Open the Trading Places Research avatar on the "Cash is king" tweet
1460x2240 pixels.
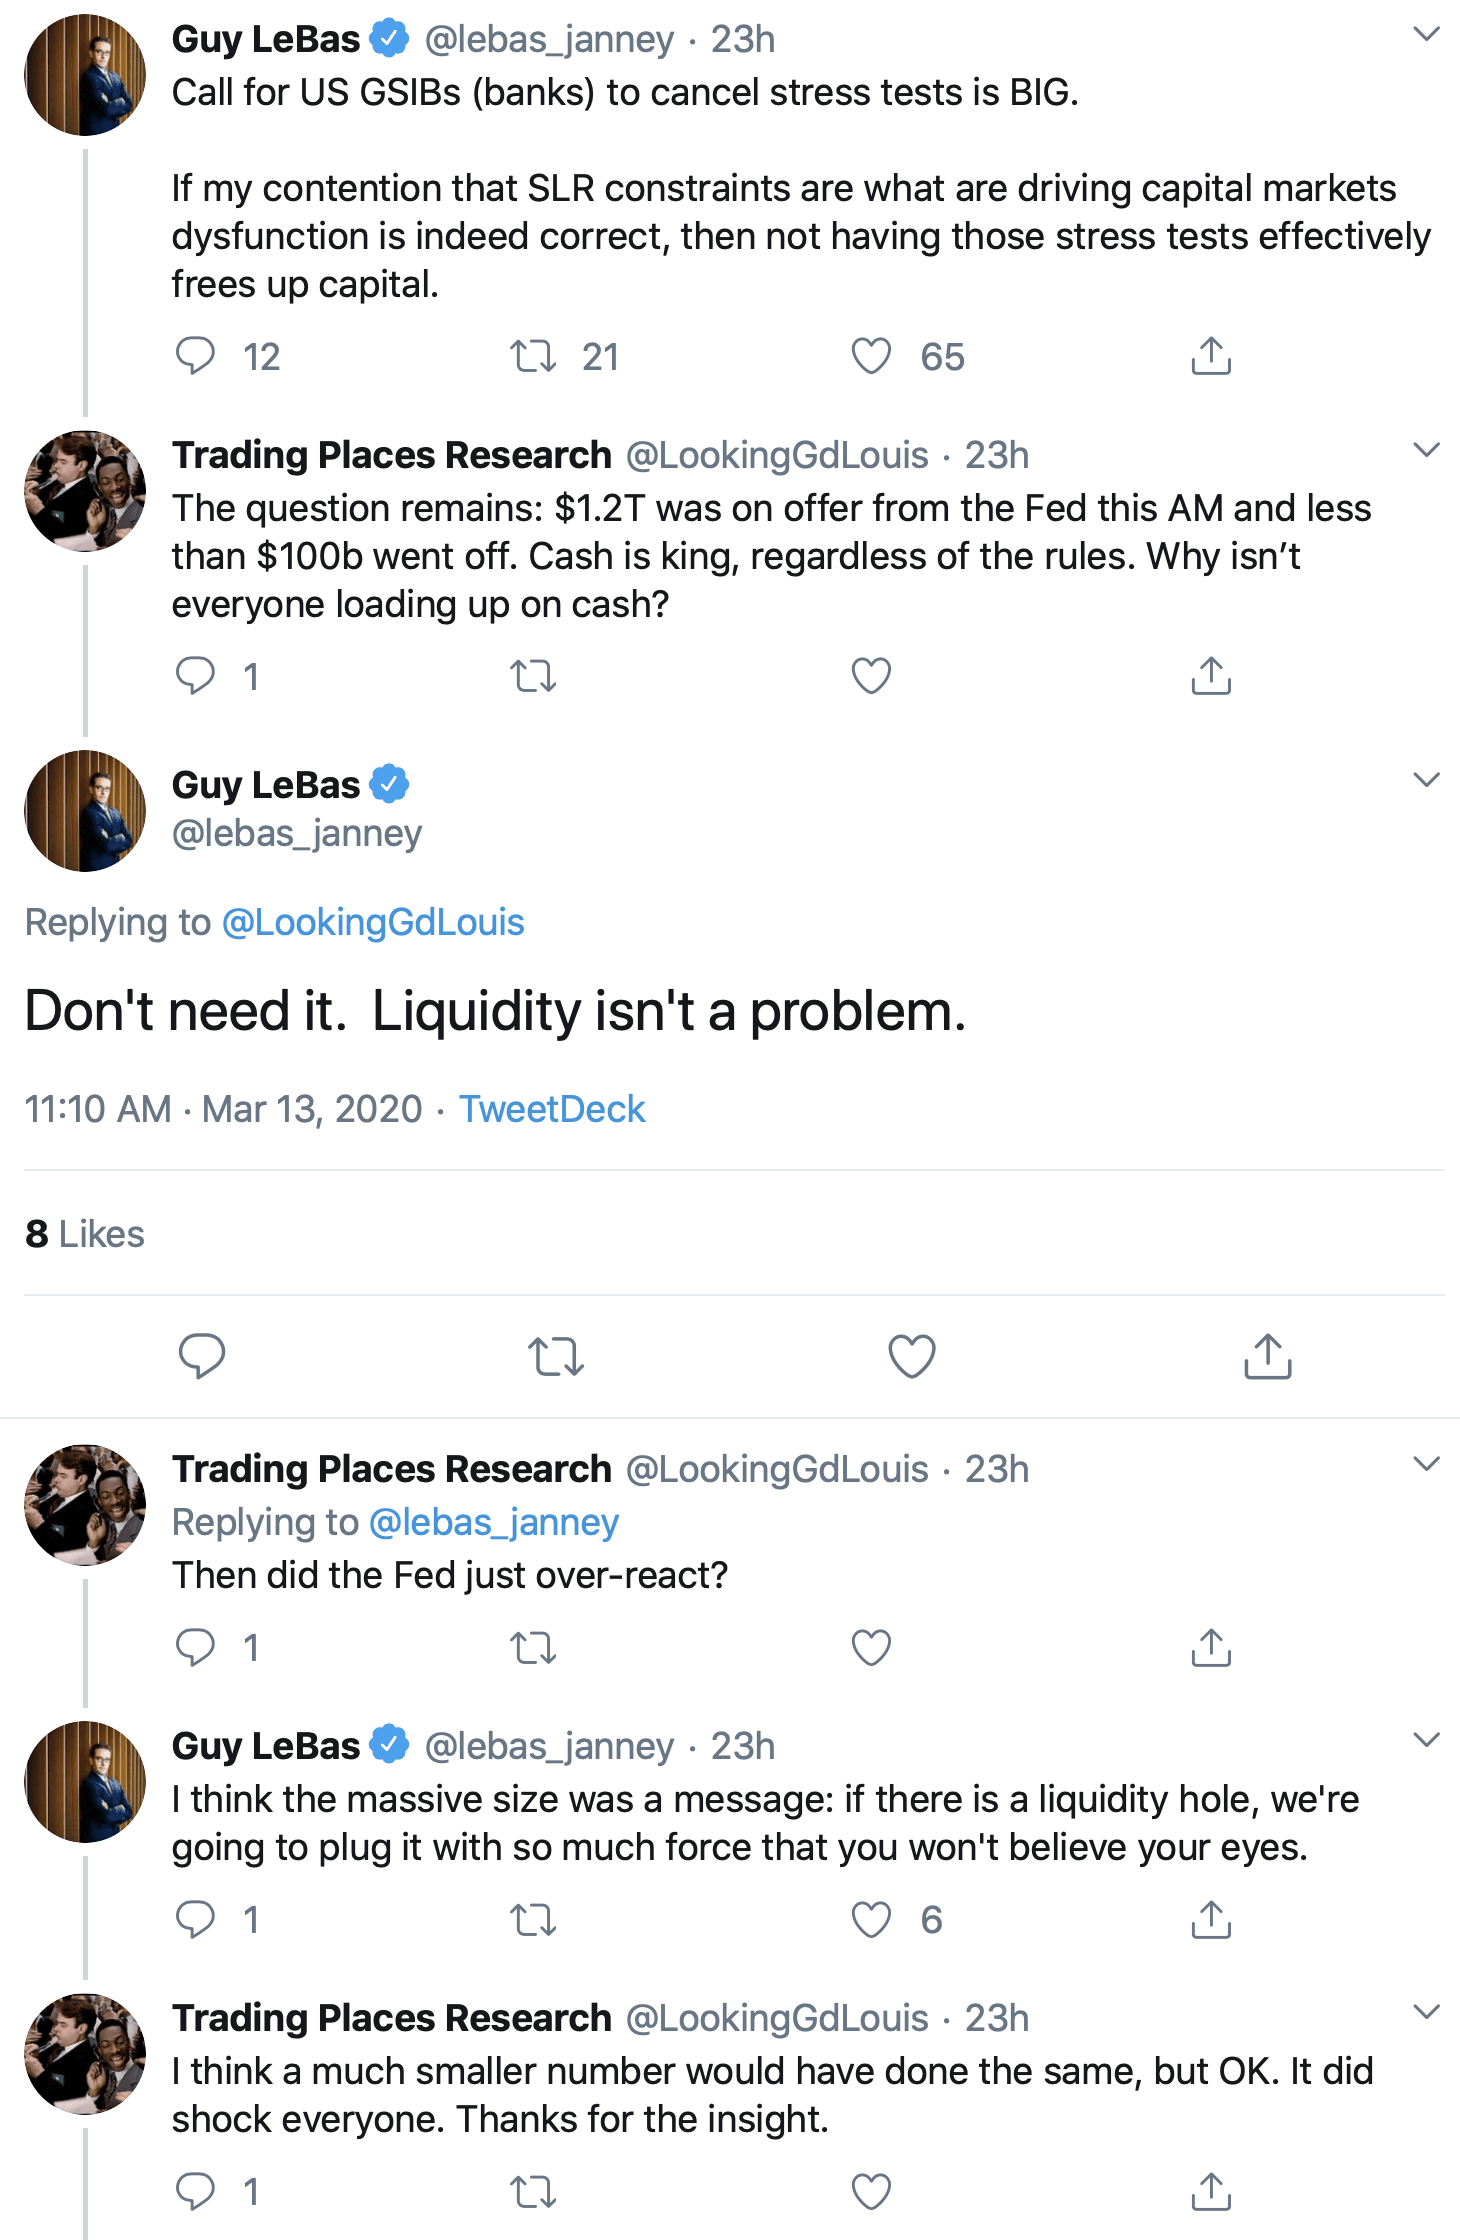click(x=85, y=491)
